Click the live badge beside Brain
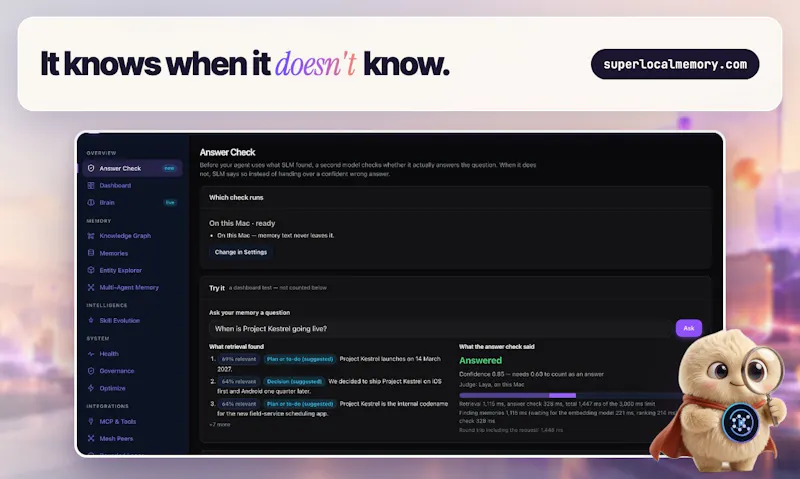This screenshot has height=479, width=800. tap(170, 203)
